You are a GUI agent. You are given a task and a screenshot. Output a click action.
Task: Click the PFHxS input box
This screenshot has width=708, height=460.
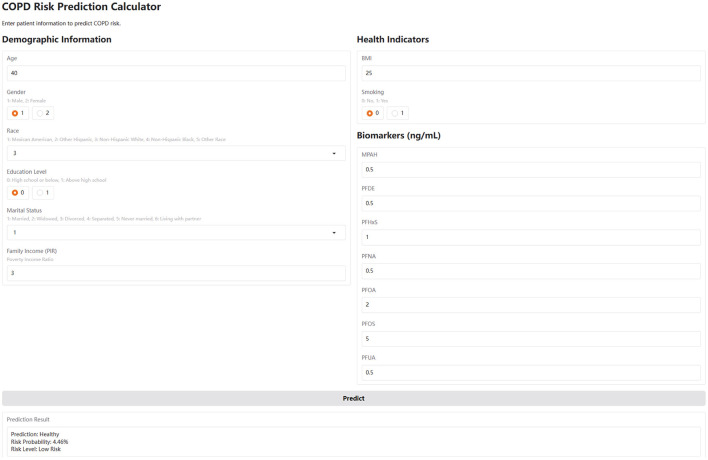point(531,237)
